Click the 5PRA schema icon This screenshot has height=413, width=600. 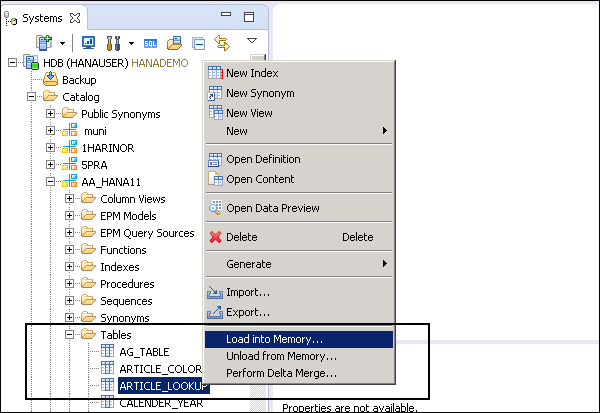[x=70, y=165]
